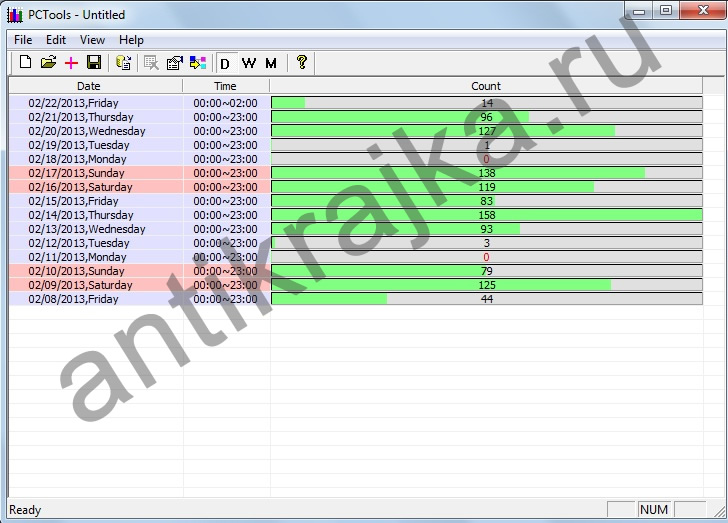Open properties via the checklist icon
728x523 pixels.
174,63
